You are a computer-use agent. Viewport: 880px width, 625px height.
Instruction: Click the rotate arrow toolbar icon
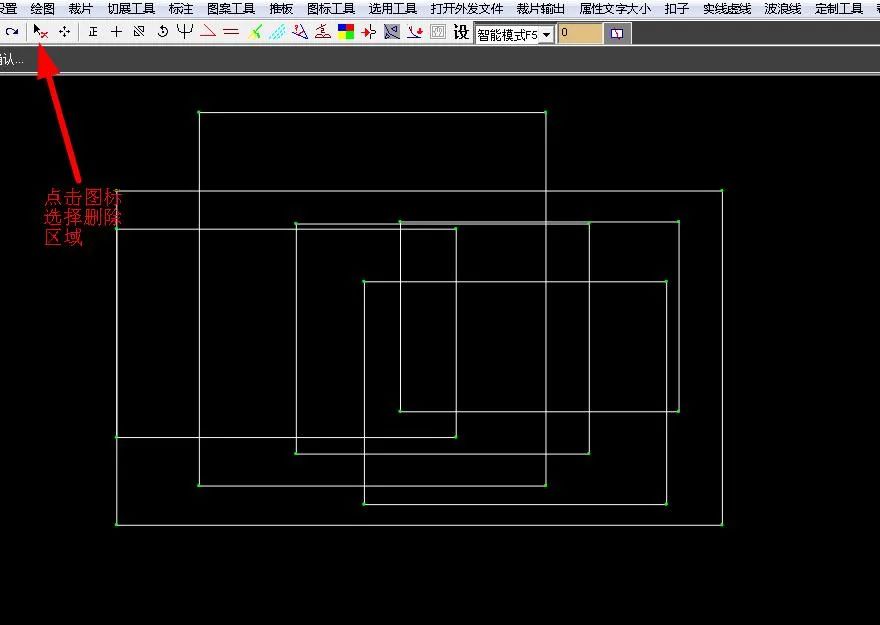(163, 32)
